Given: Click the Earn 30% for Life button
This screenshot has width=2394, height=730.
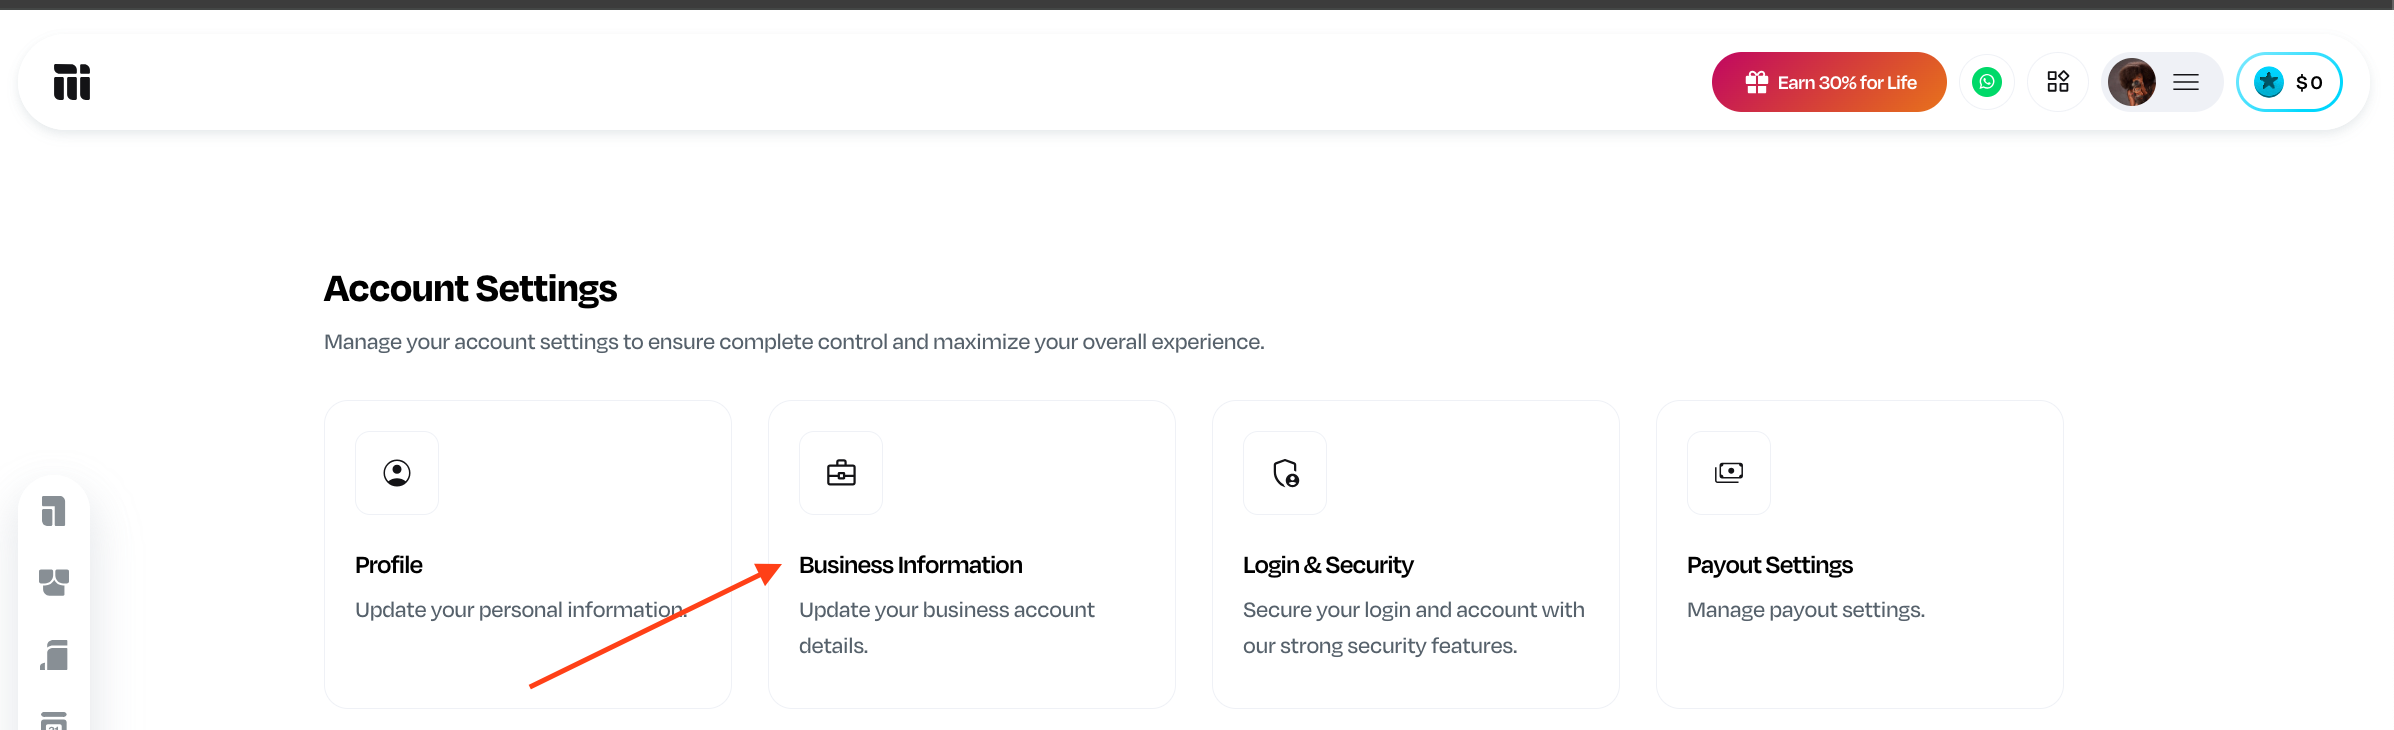Looking at the screenshot, I should coord(1828,82).
